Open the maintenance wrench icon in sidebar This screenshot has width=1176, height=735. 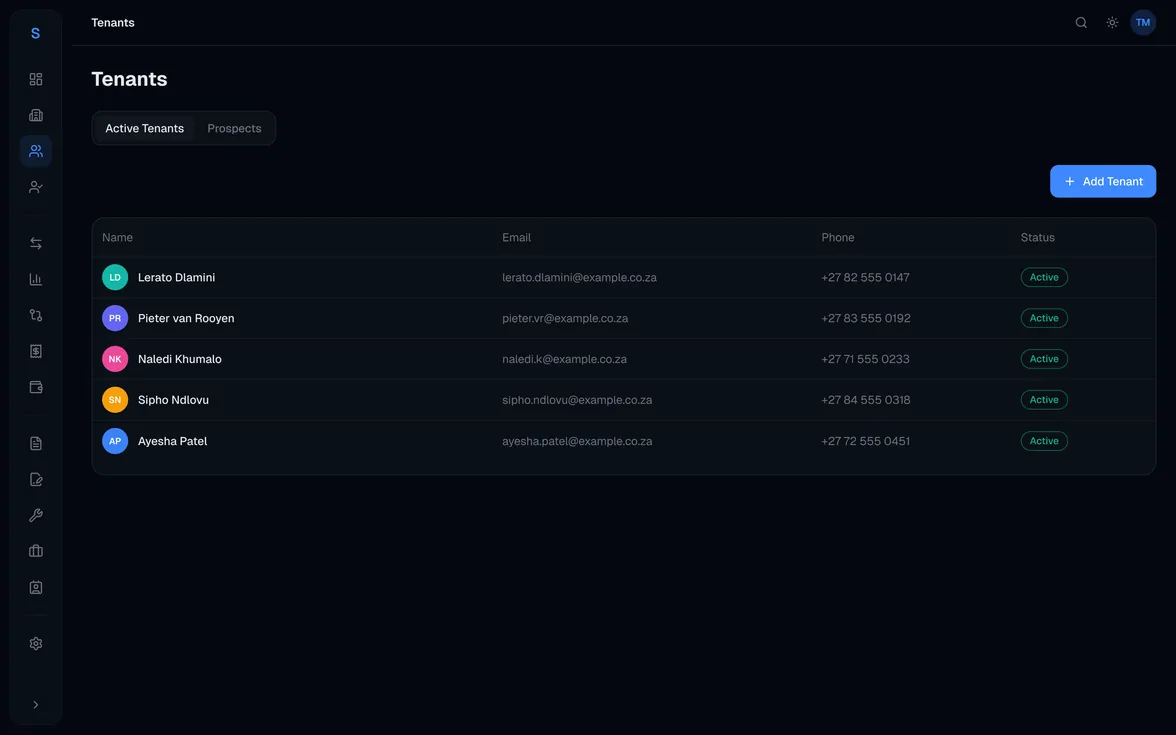(35, 515)
